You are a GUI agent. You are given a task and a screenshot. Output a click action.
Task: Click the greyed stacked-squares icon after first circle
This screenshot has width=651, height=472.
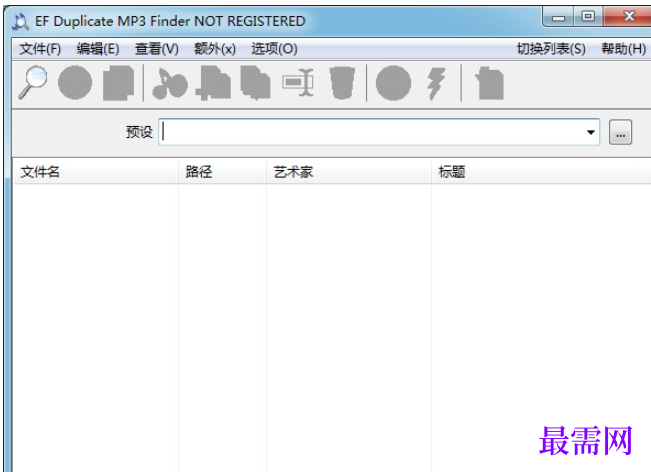[119, 83]
